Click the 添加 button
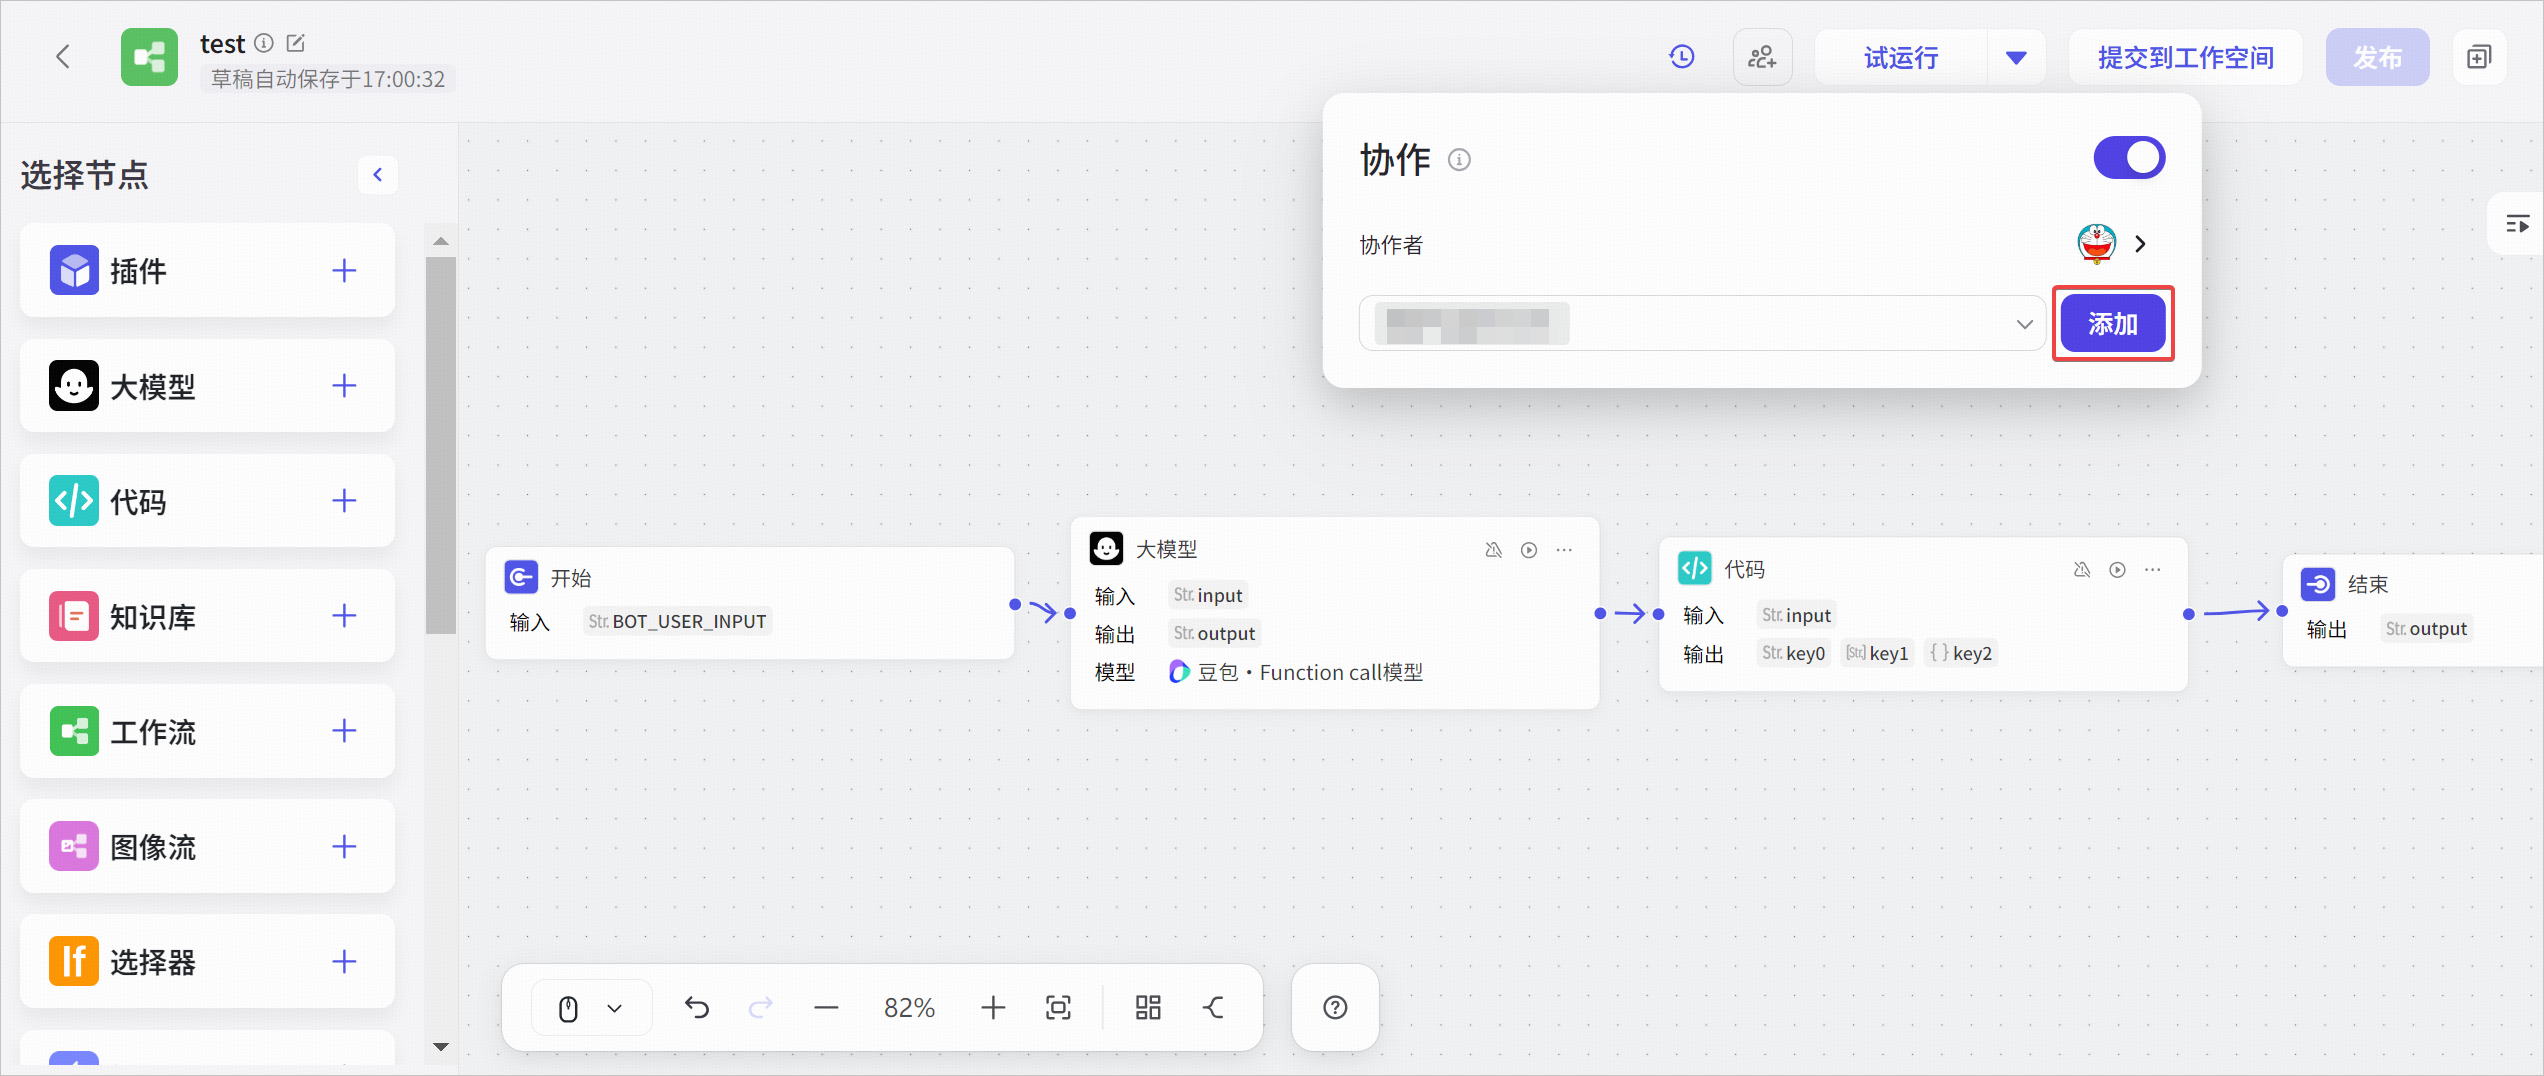The width and height of the screenshot is (2544, 1076). tap(2113, 324)
